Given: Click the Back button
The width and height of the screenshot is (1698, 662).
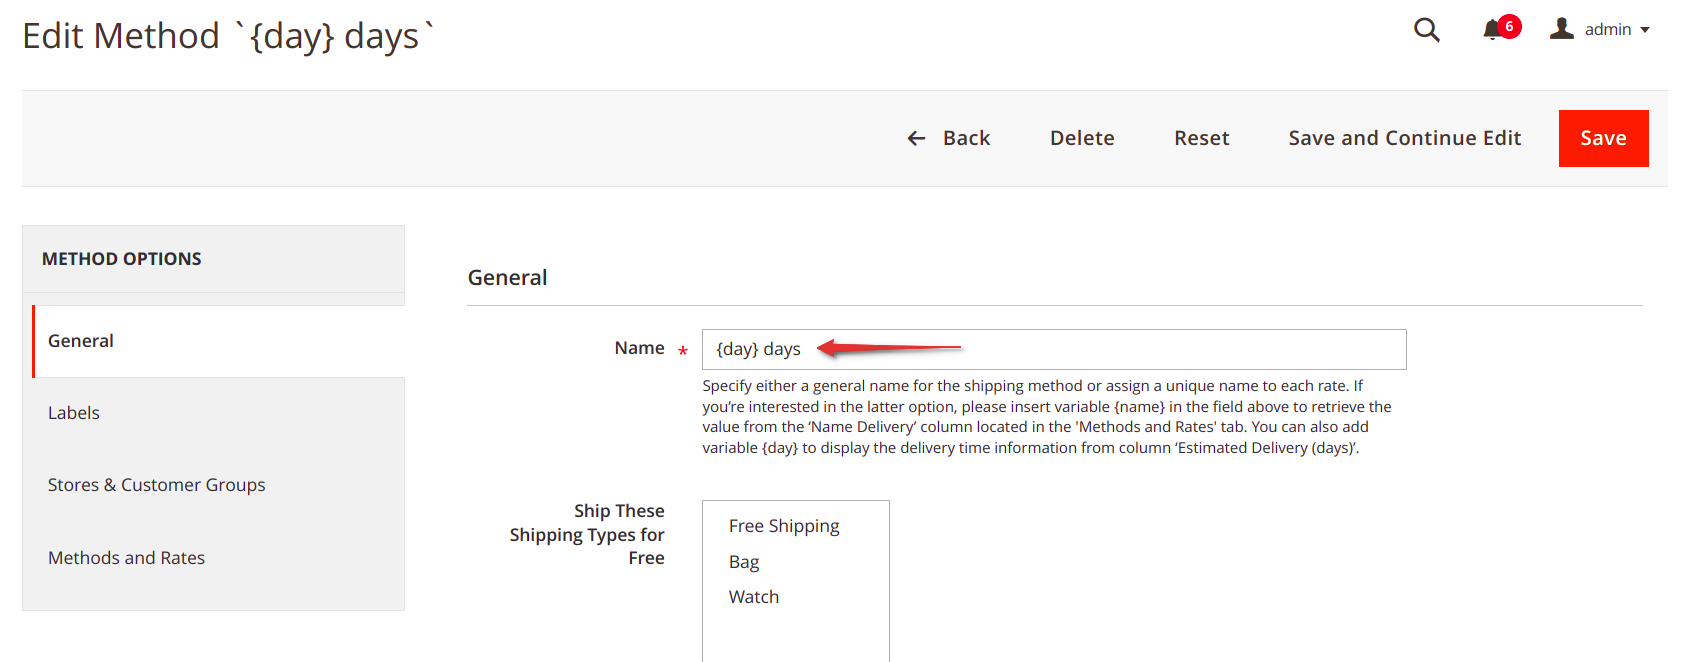Looking at the screenshot, I should click(x=948, y=138).
